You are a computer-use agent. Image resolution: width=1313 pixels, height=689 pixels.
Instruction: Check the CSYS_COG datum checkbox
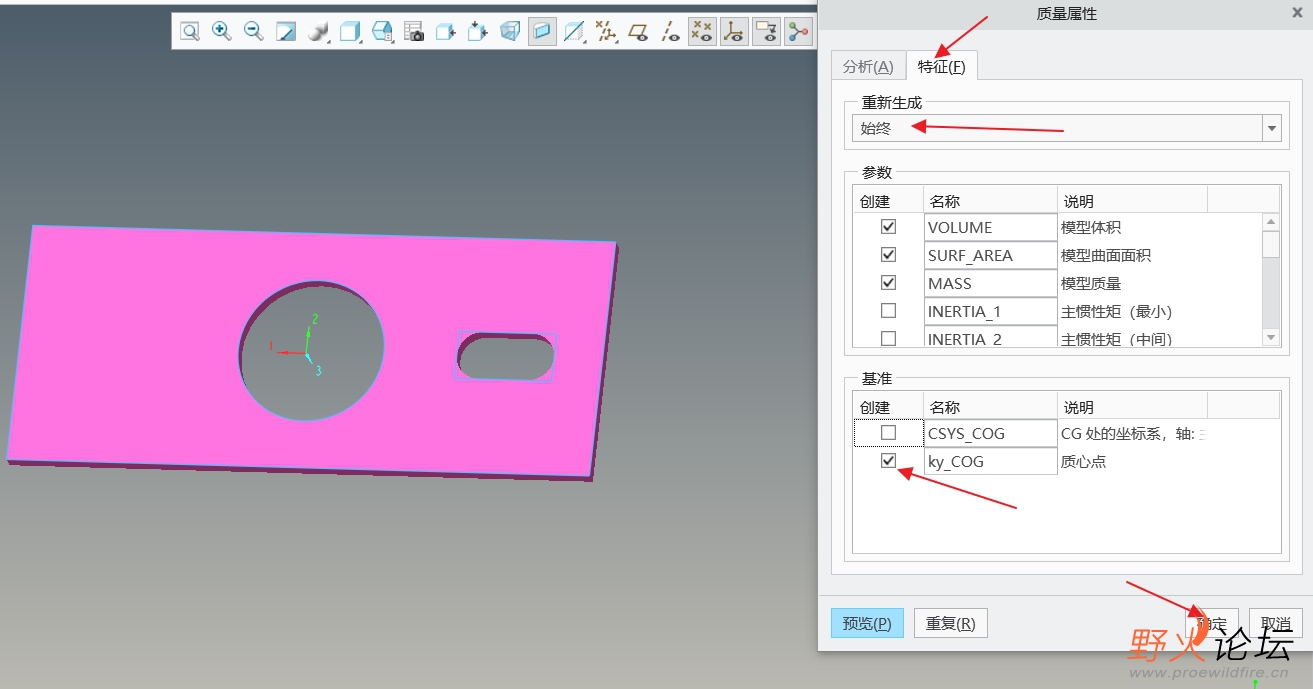coord(888,433)
